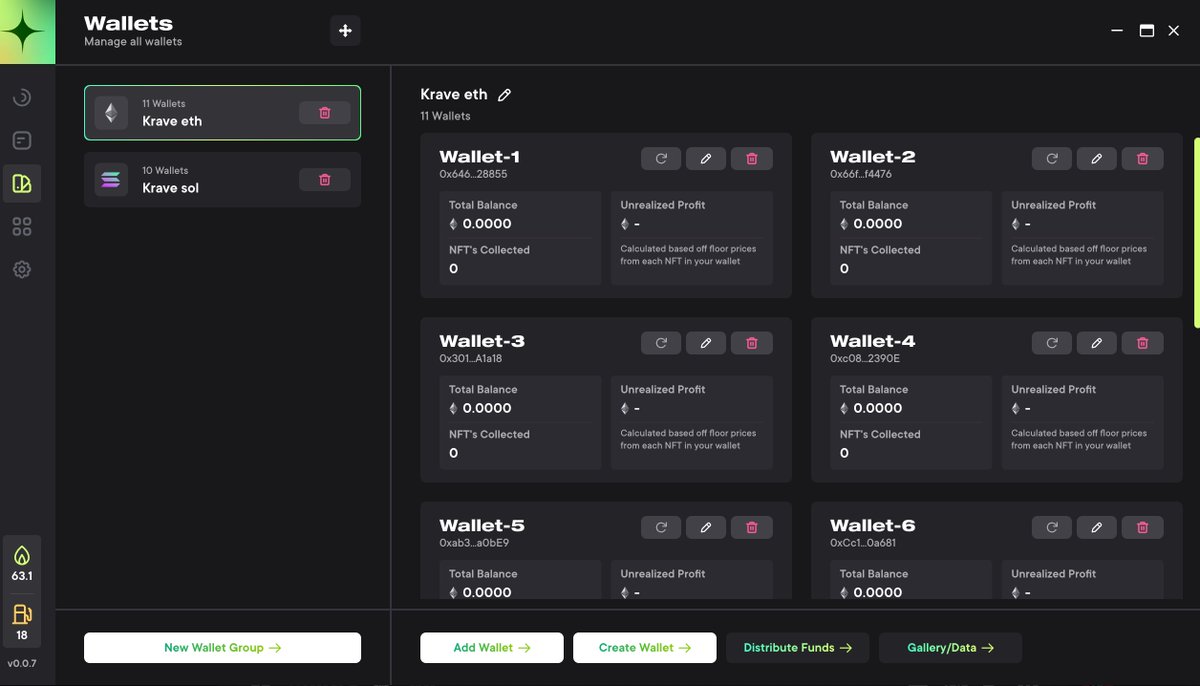Click the version label v0.0.7
Screen dimensions: 1200x686
point(22,664)
